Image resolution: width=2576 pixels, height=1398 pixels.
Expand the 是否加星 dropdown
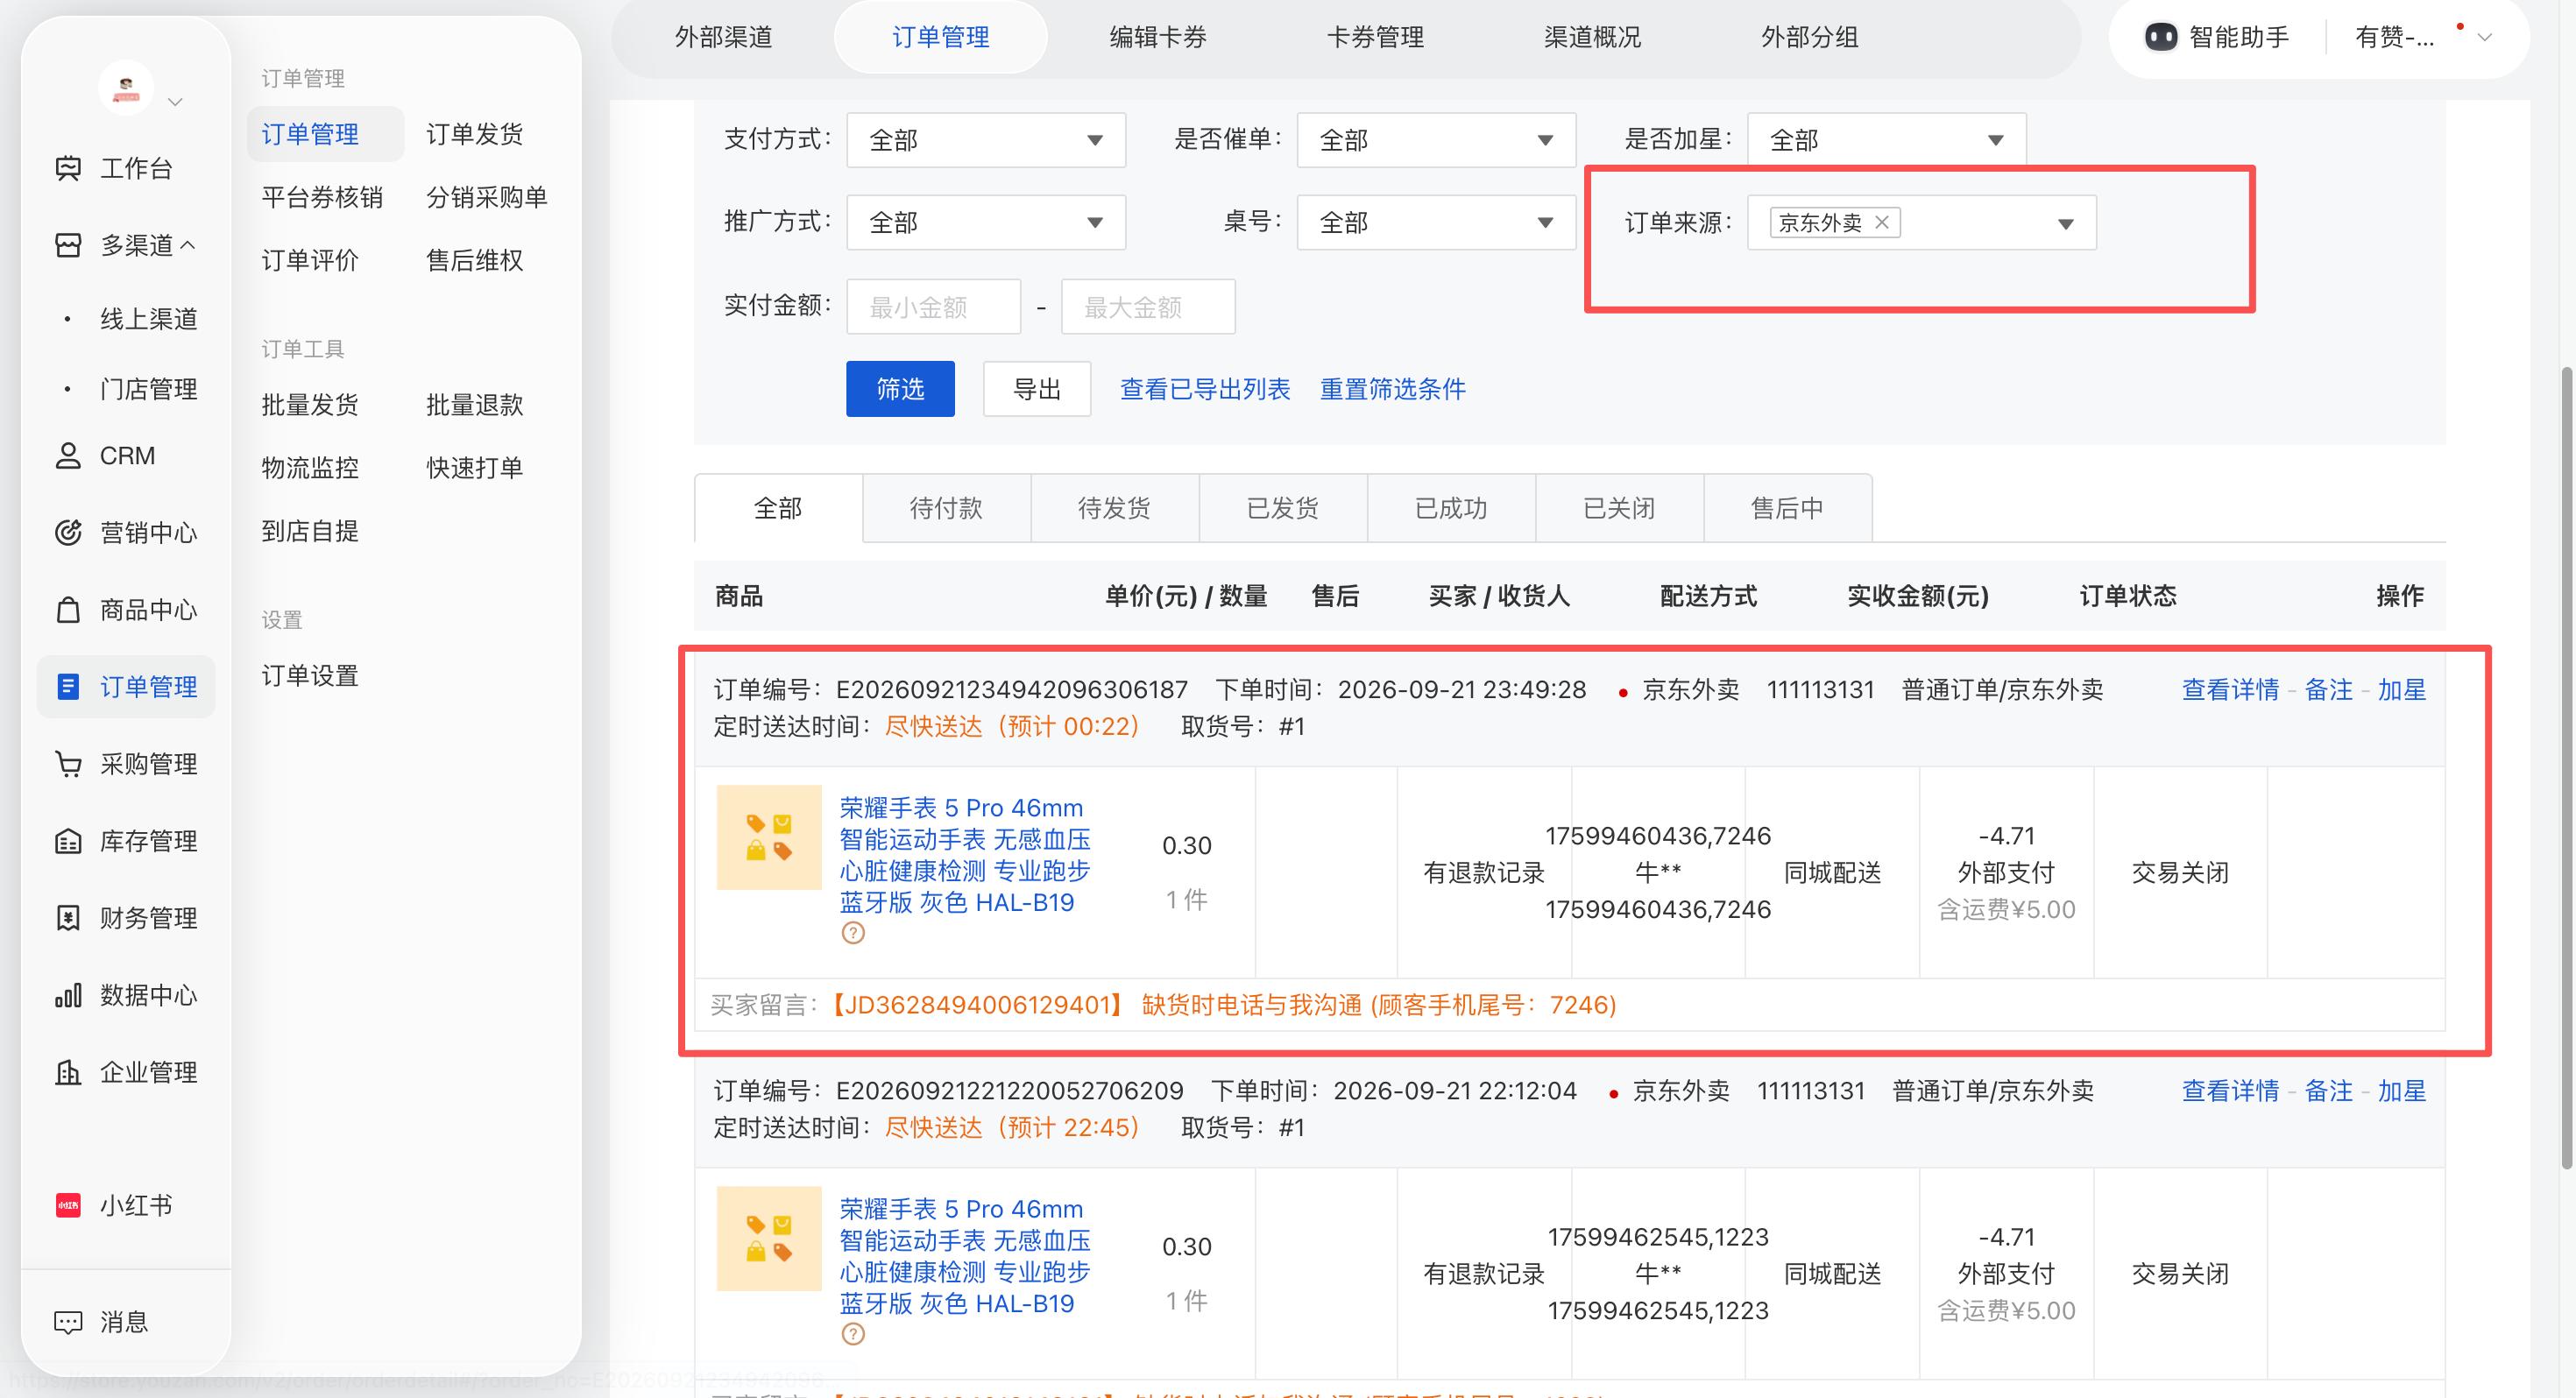click(x=1886, y=140)
